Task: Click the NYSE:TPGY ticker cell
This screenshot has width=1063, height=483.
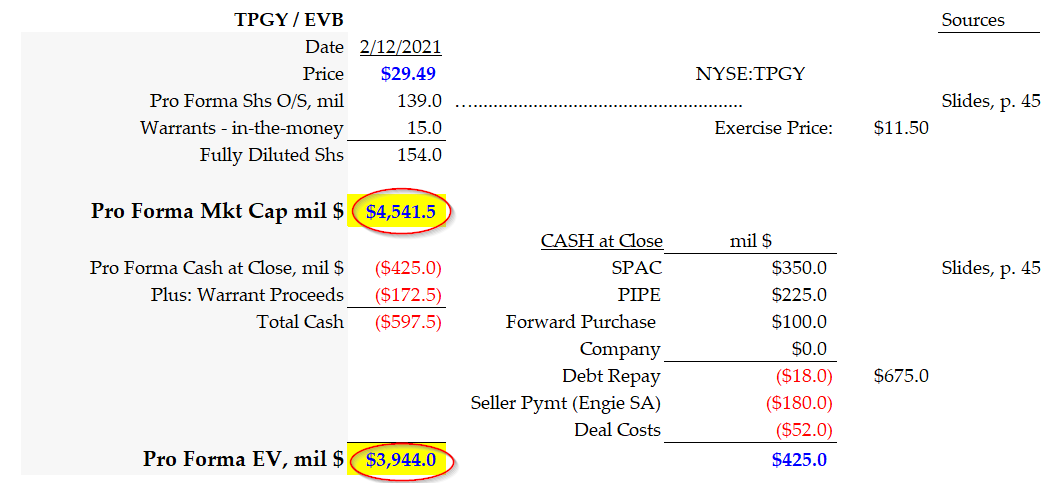Action: [x=750, y=74]
